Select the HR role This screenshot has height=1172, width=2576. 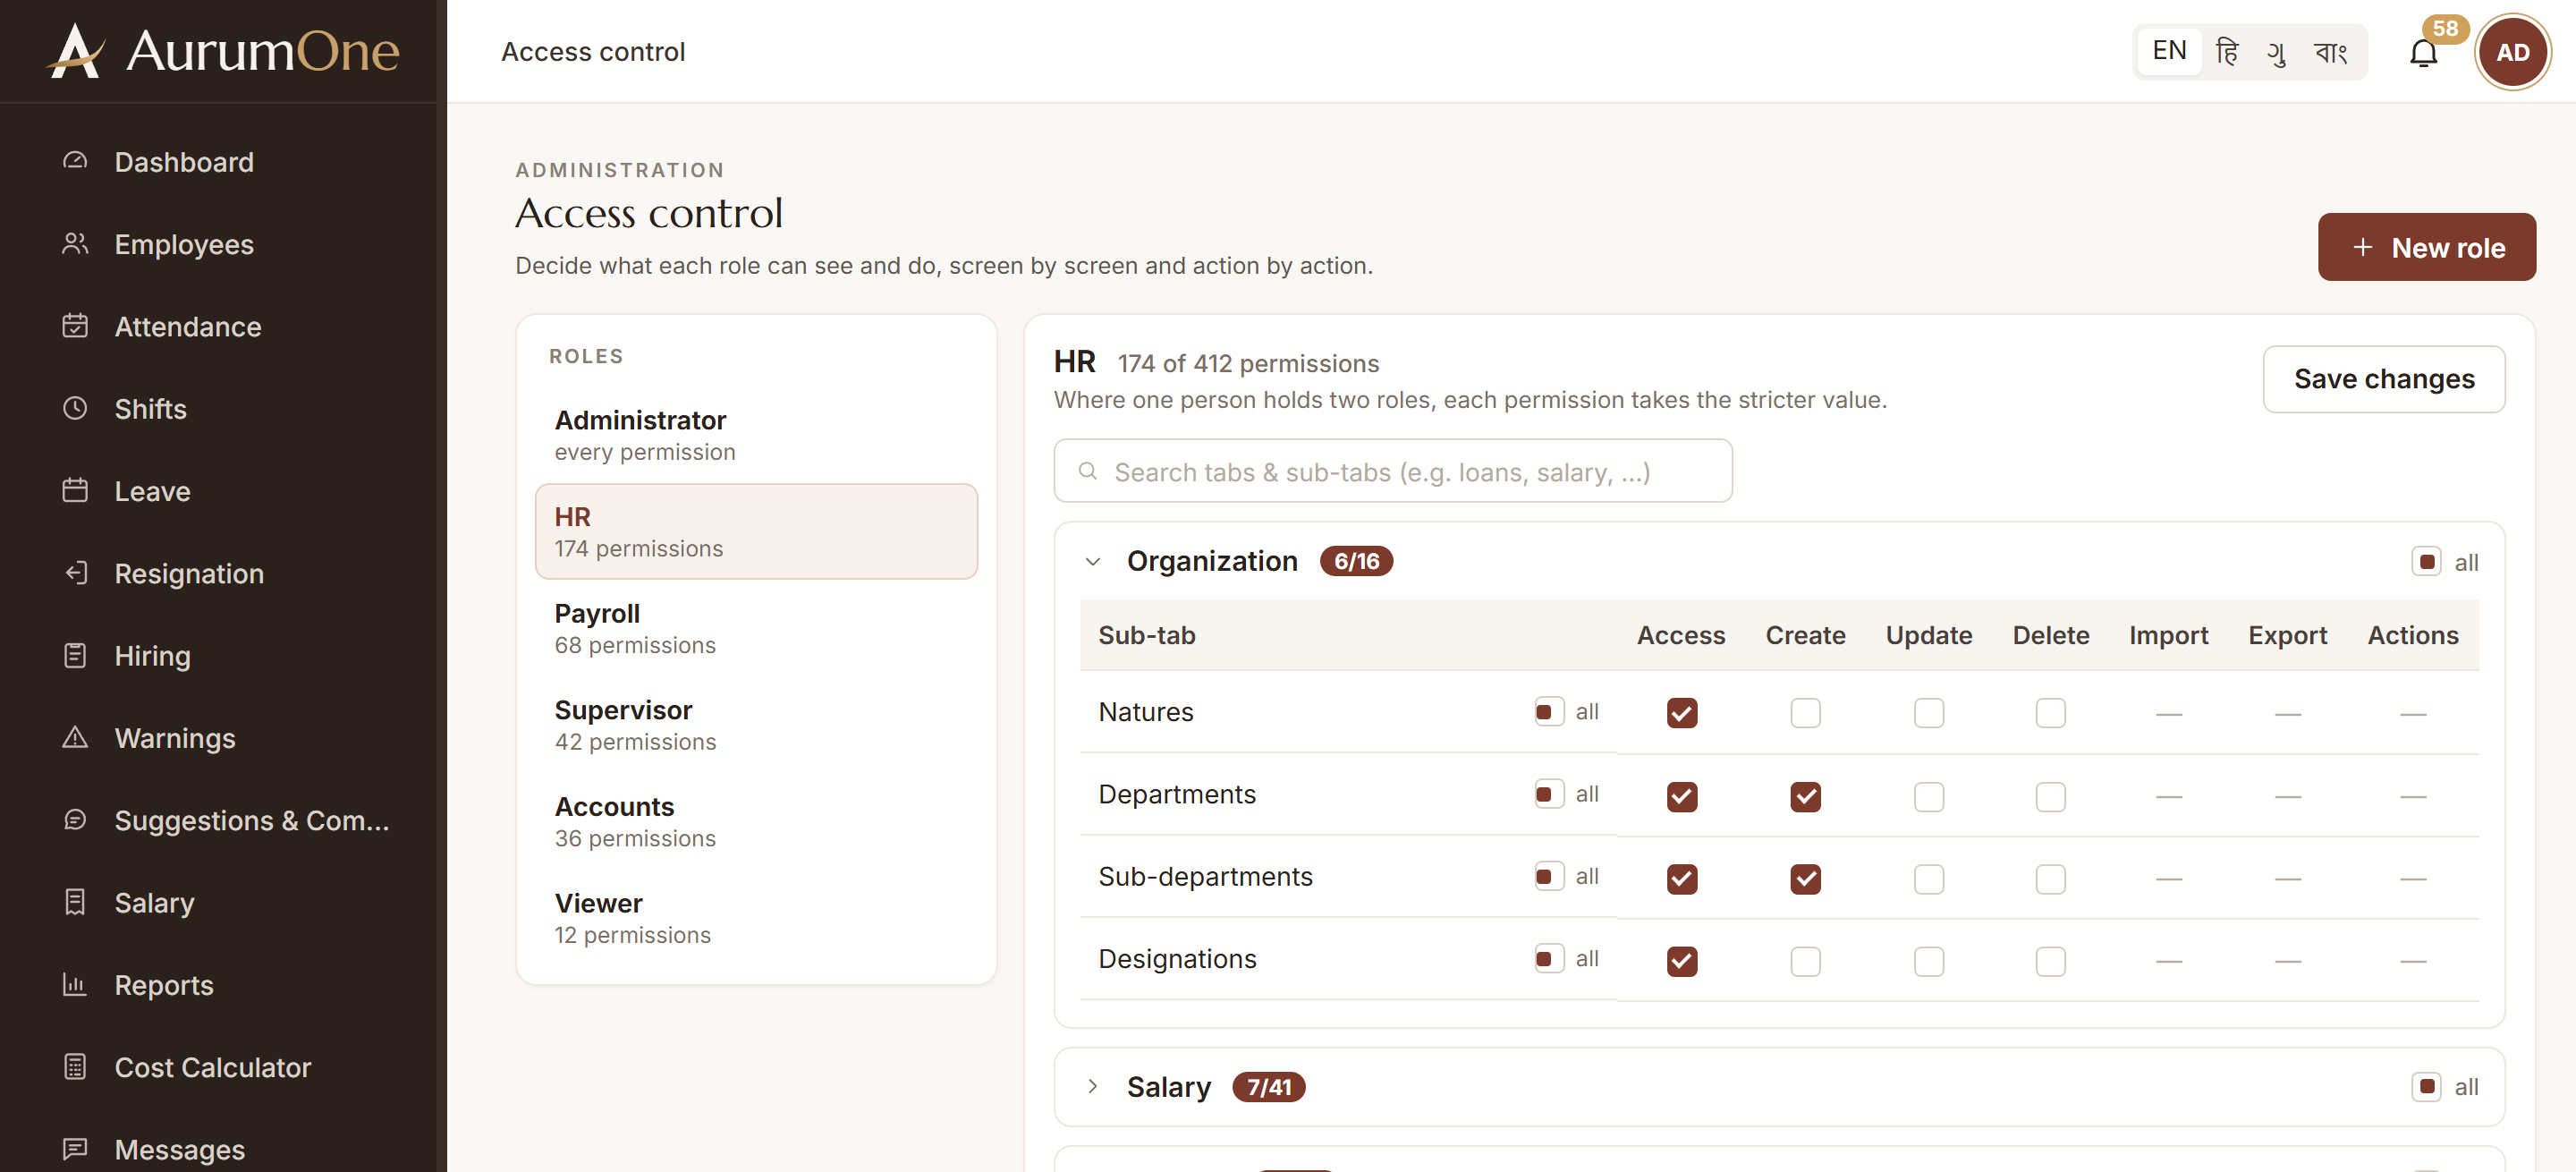(x=756, y=531)
